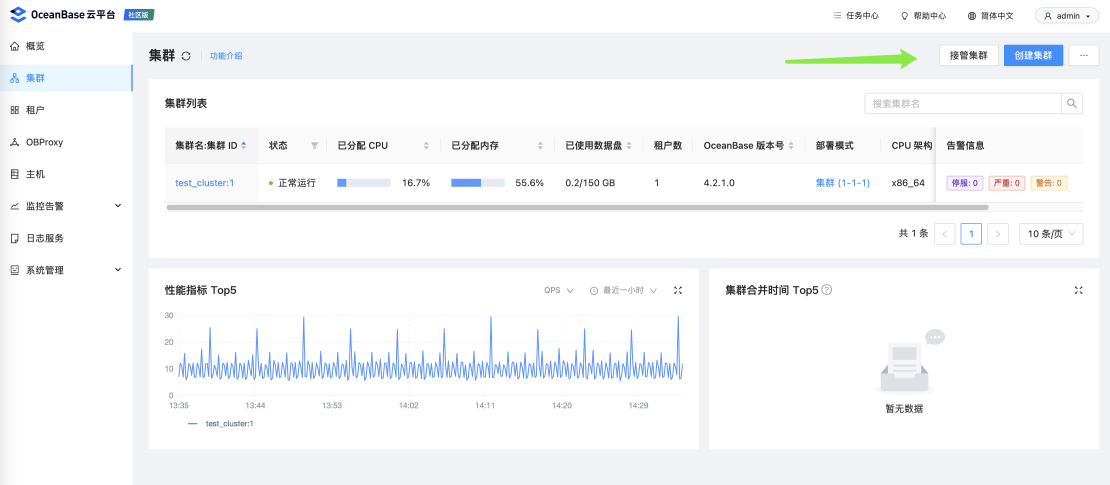Screen dimensions: 1110x485
Task: Go to Overview (概览) in sidebar
Action: tap(67, 46)
